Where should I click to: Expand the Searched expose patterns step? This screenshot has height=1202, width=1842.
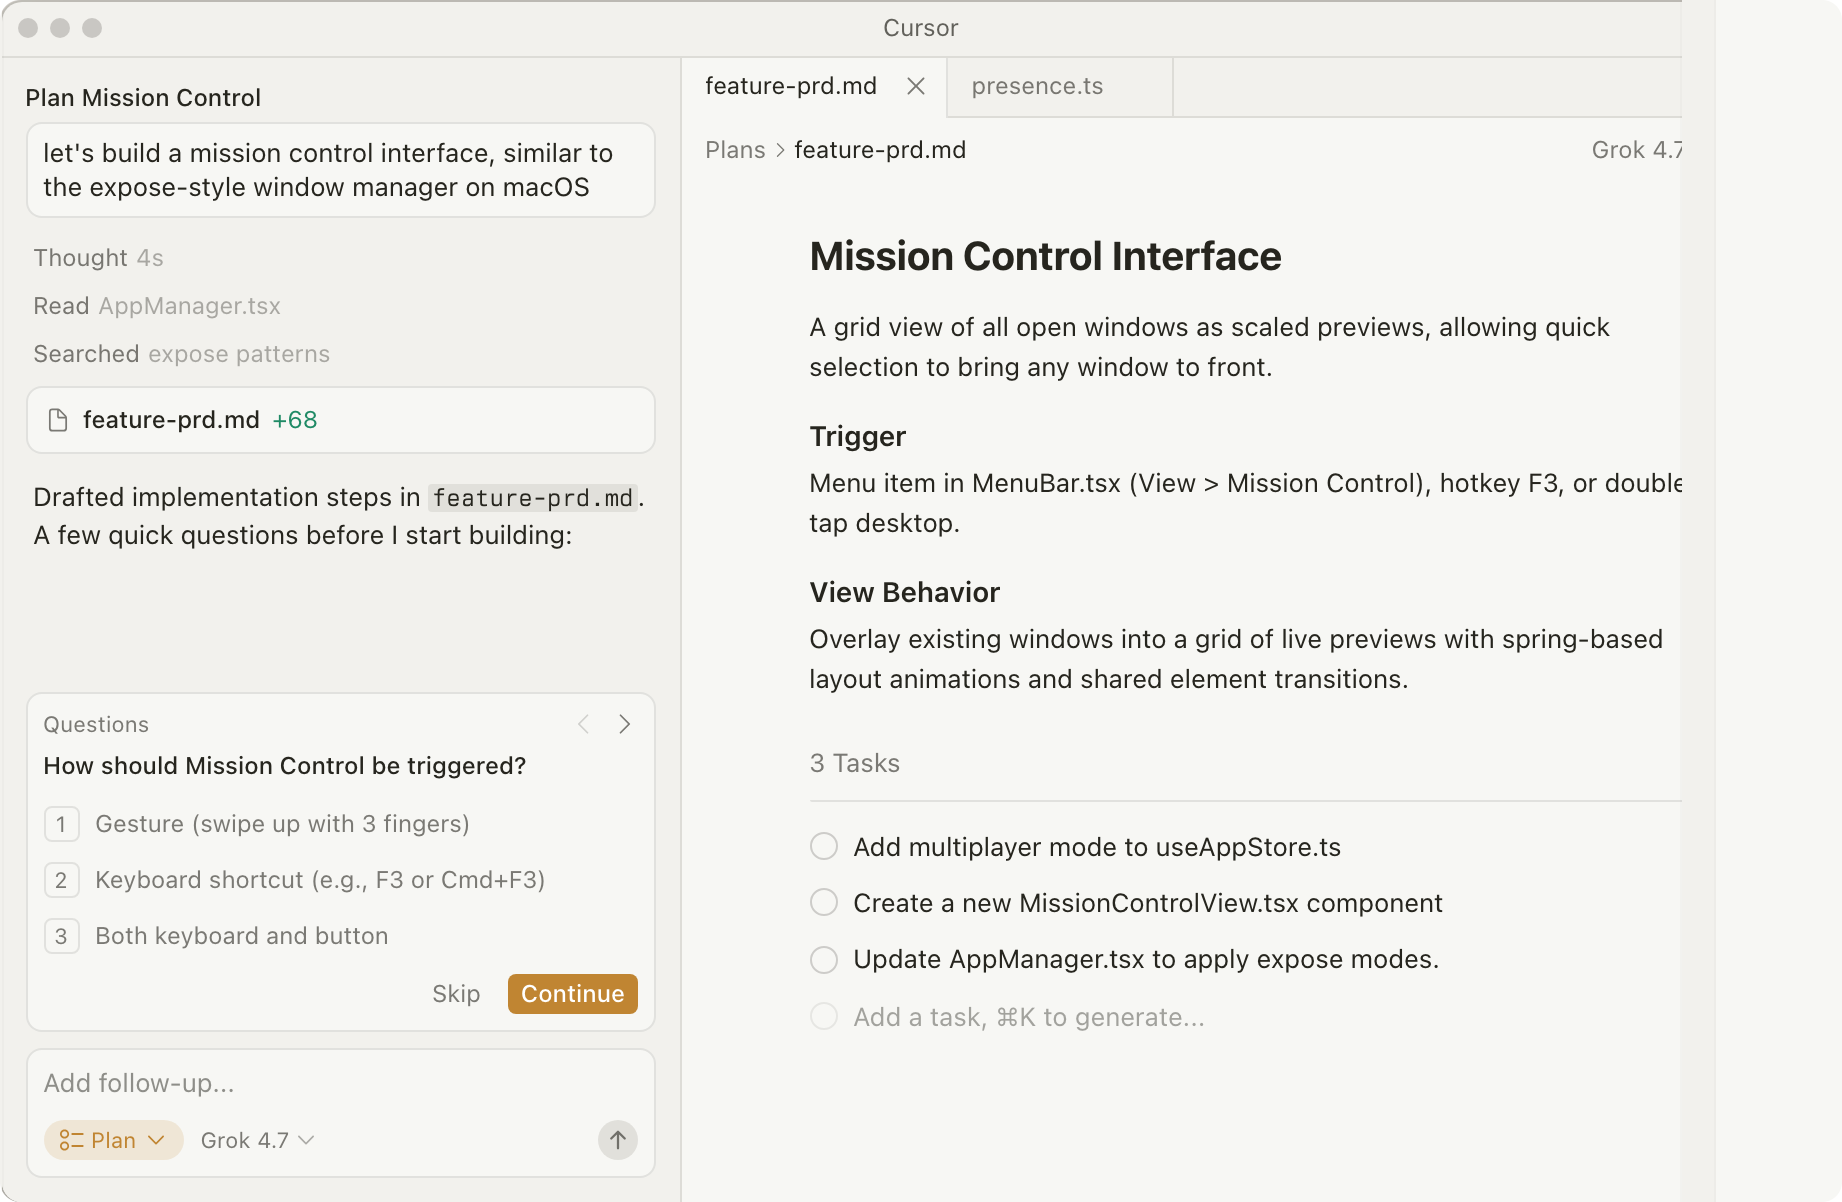pyautogui.click(x=181, y=354)
